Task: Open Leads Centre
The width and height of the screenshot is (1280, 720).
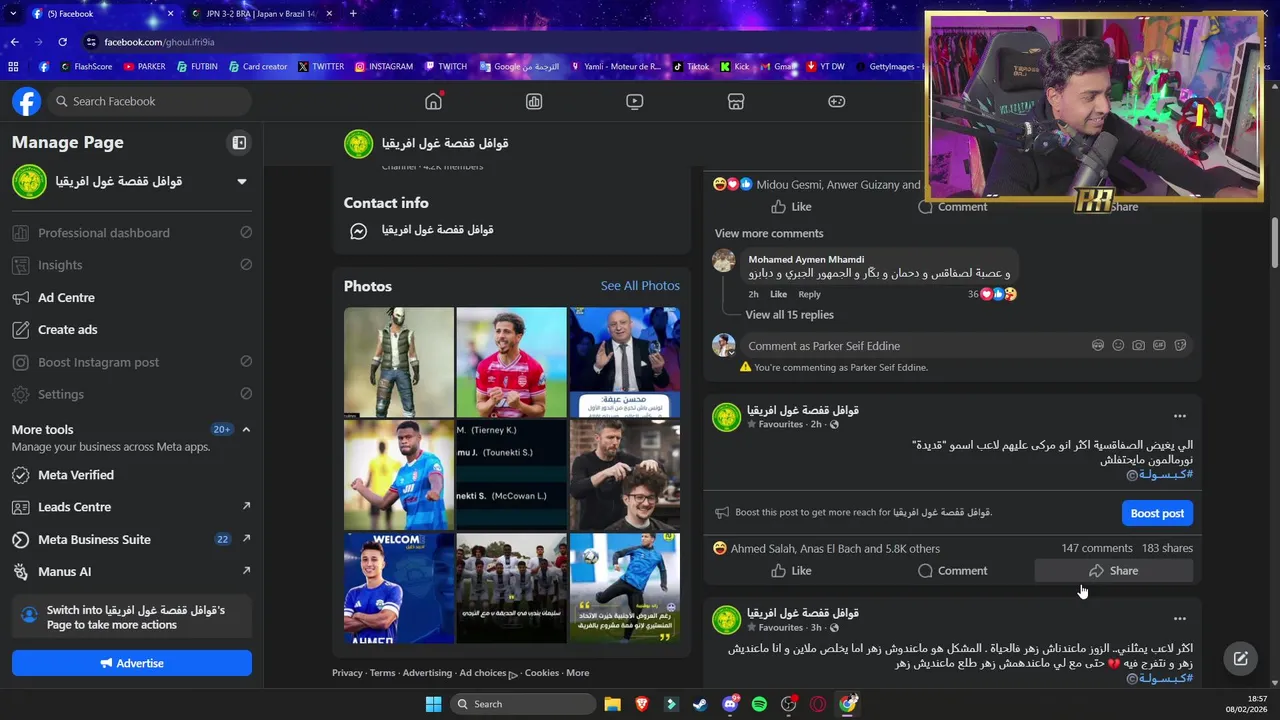Action: coord(132,507)
